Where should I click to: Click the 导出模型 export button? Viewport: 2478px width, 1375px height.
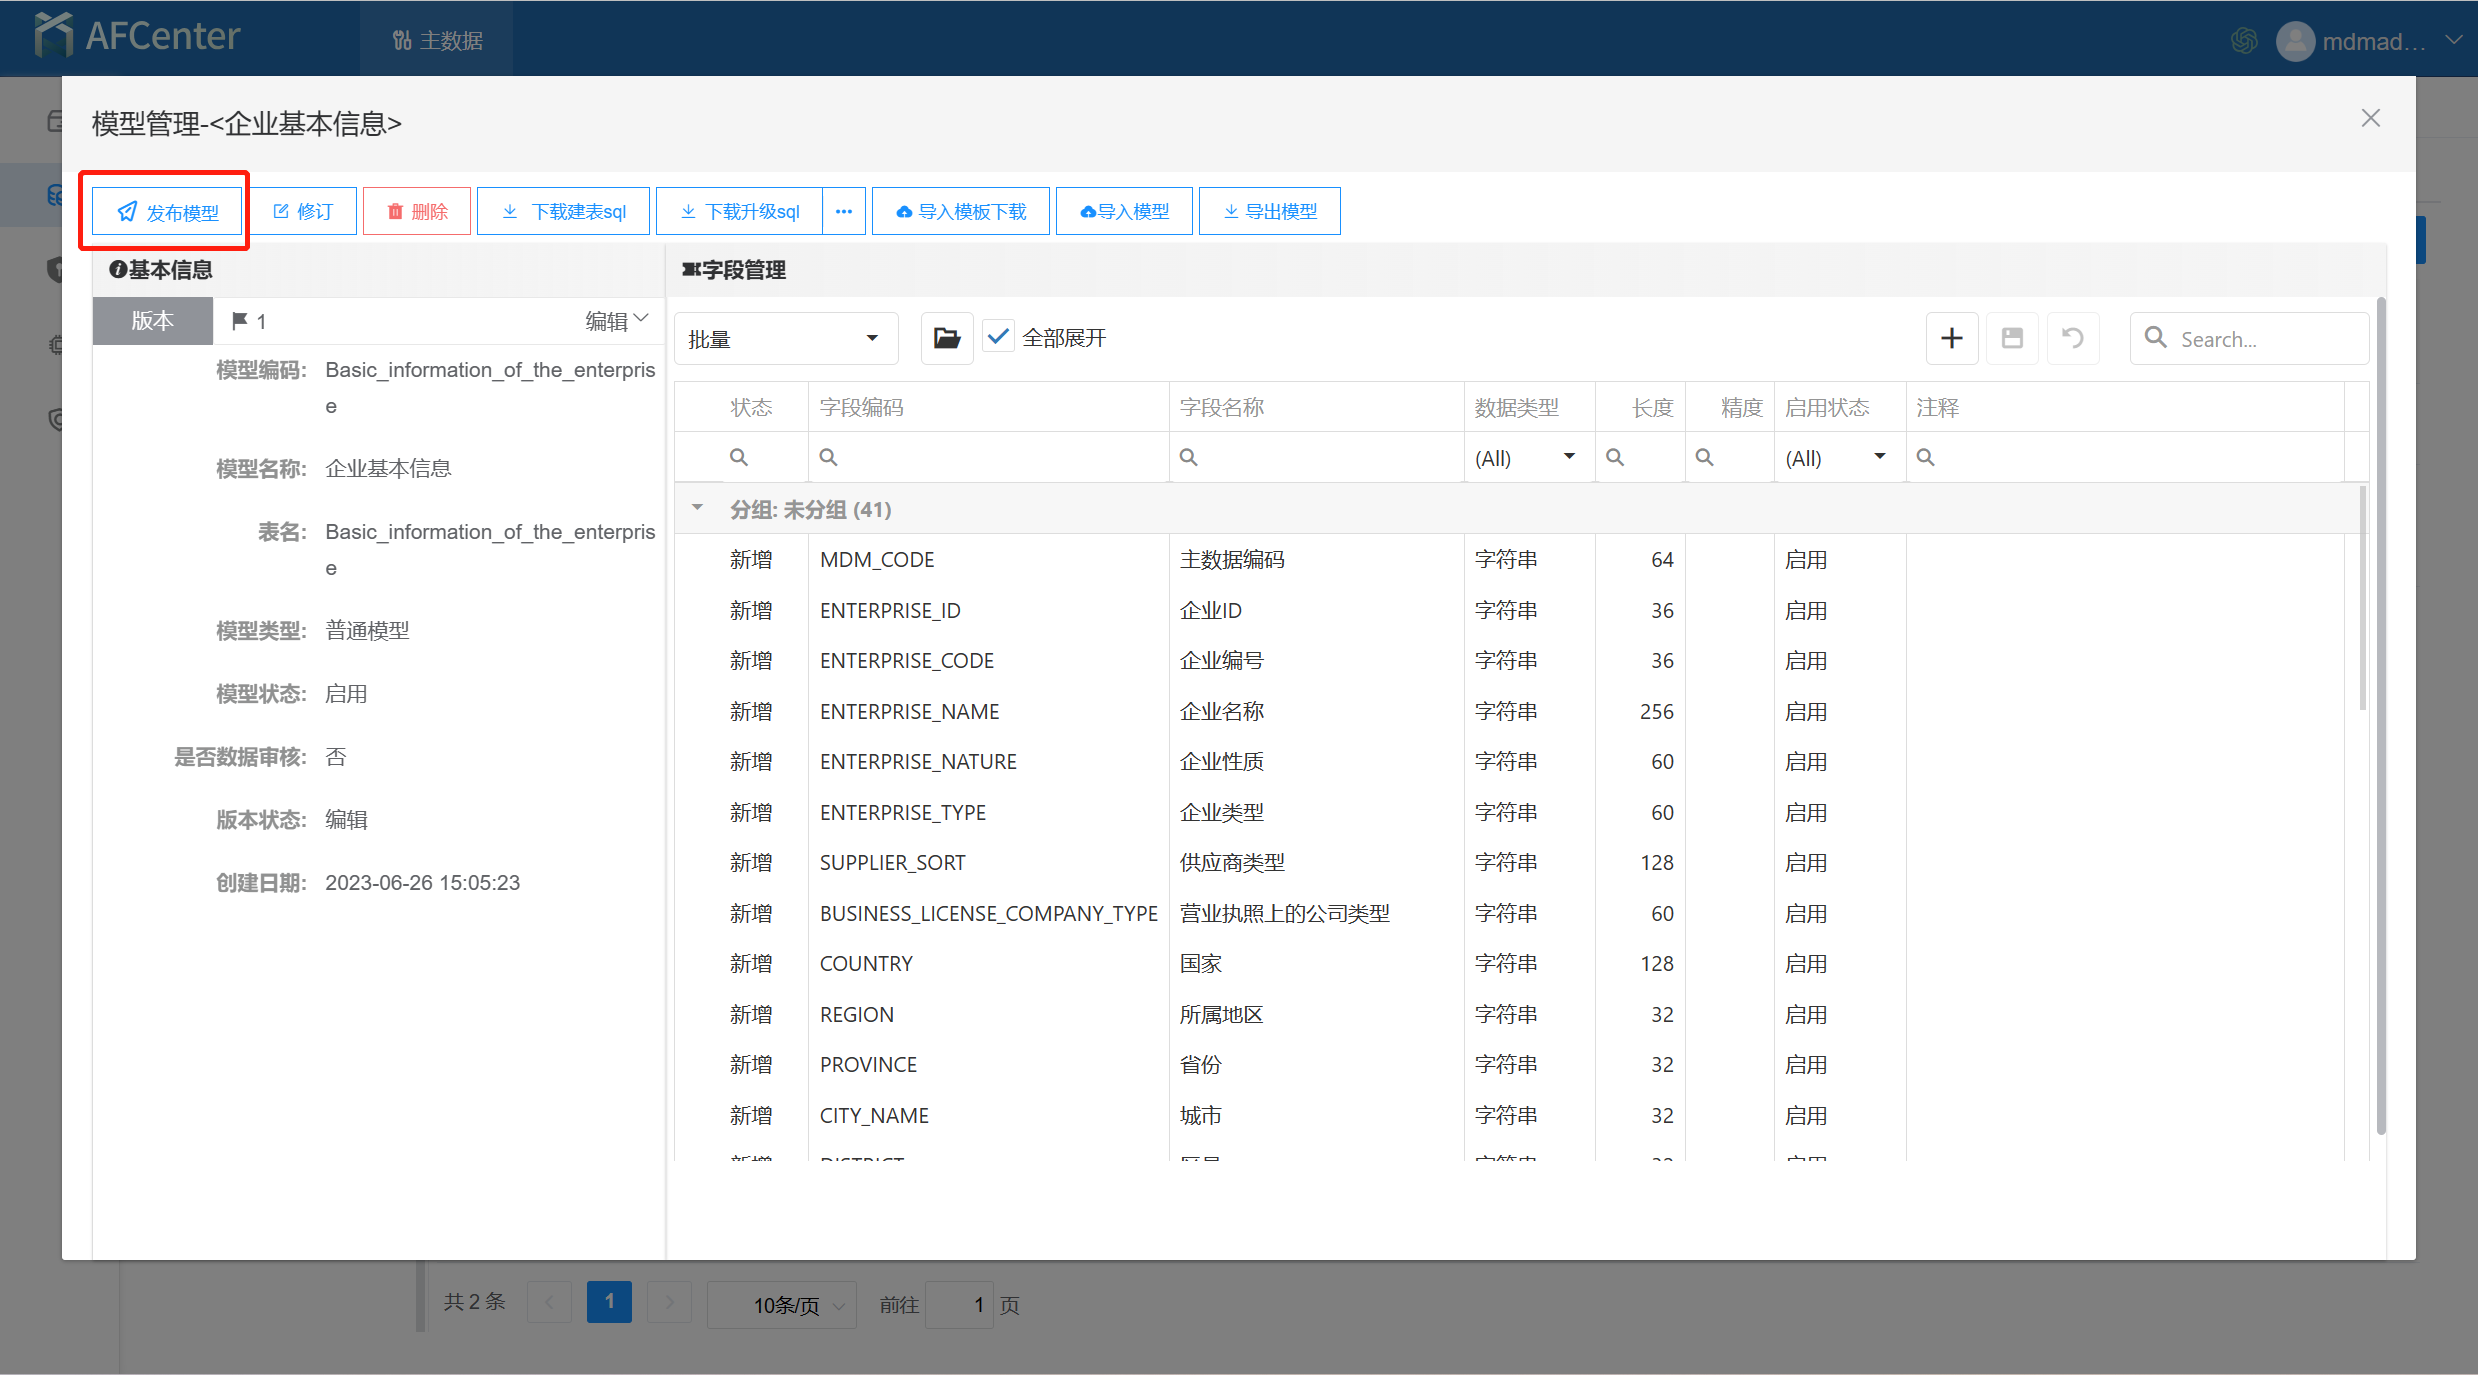[1269, 212]
